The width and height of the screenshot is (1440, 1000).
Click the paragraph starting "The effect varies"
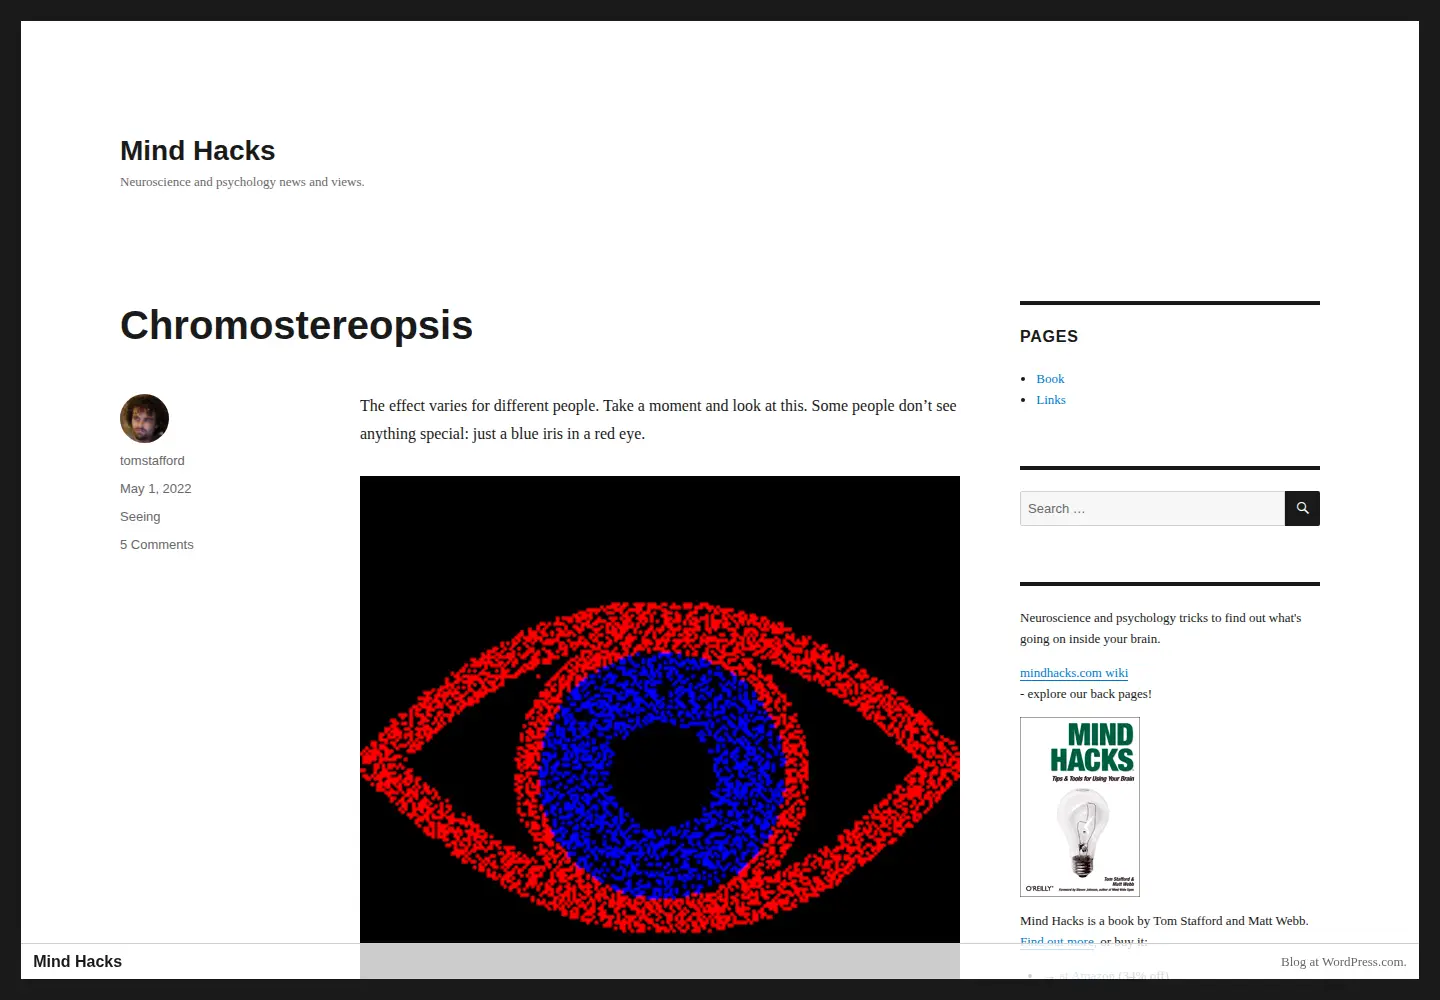tap(658, 420)
